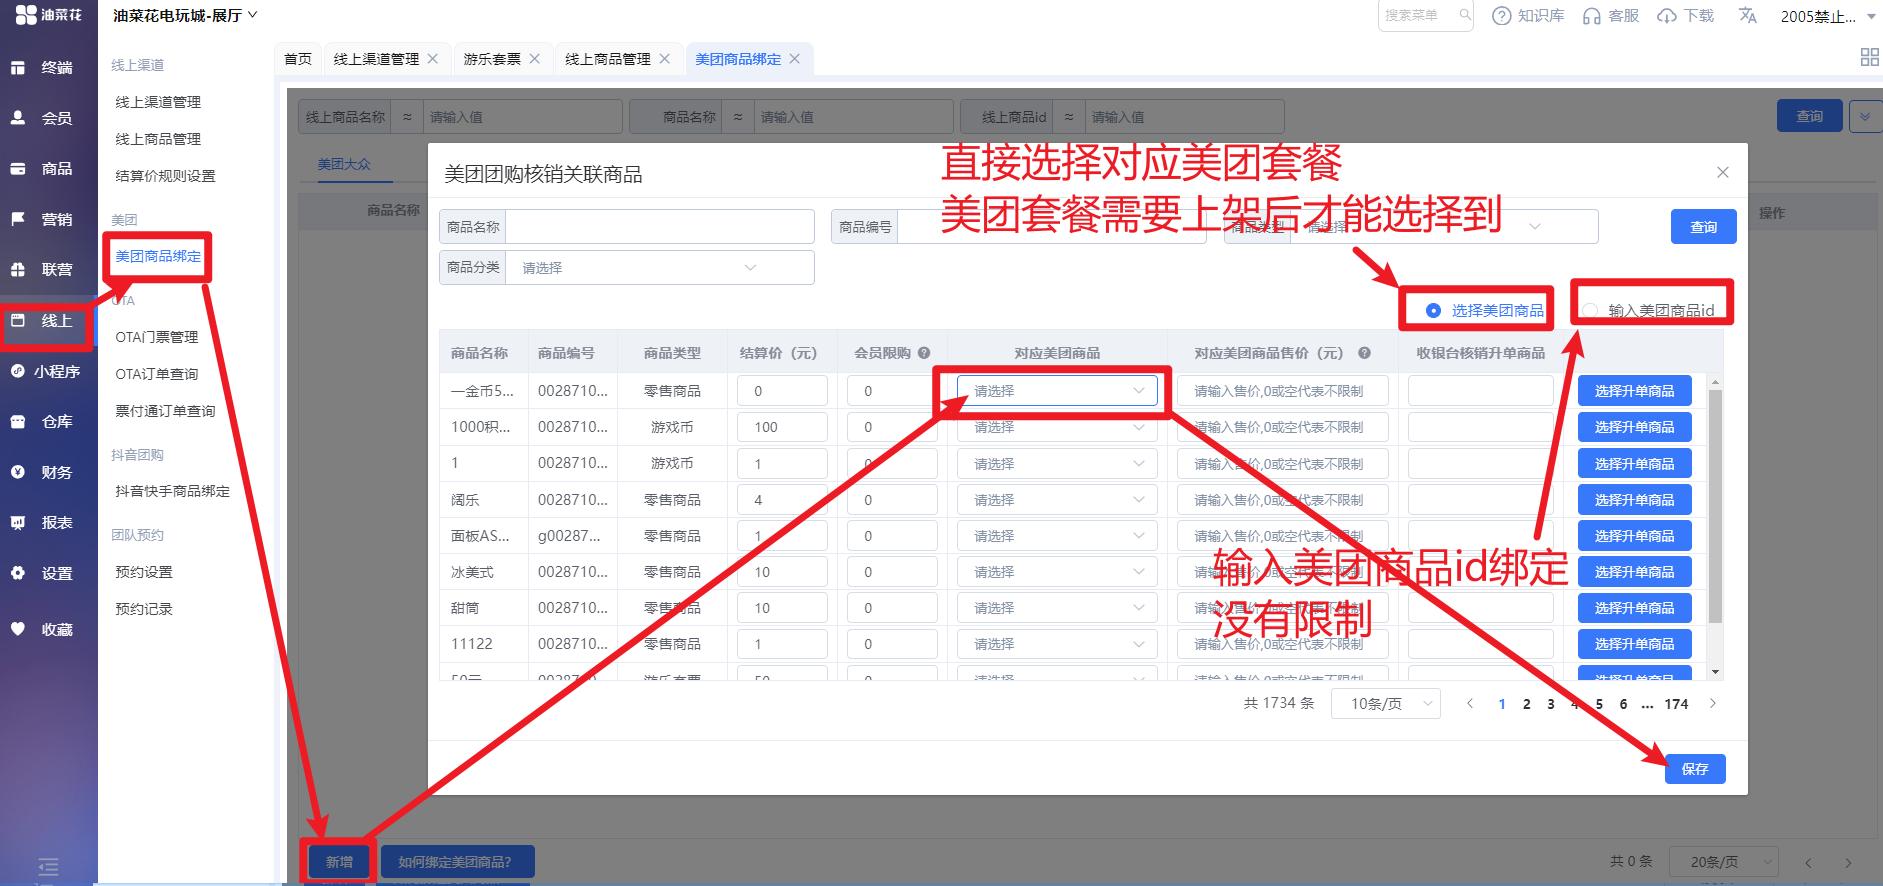Open 对应美团商品 dropdown for 甜筒 row
The height and width of the screenshot is (886, 1883).
coord(1057,608)
